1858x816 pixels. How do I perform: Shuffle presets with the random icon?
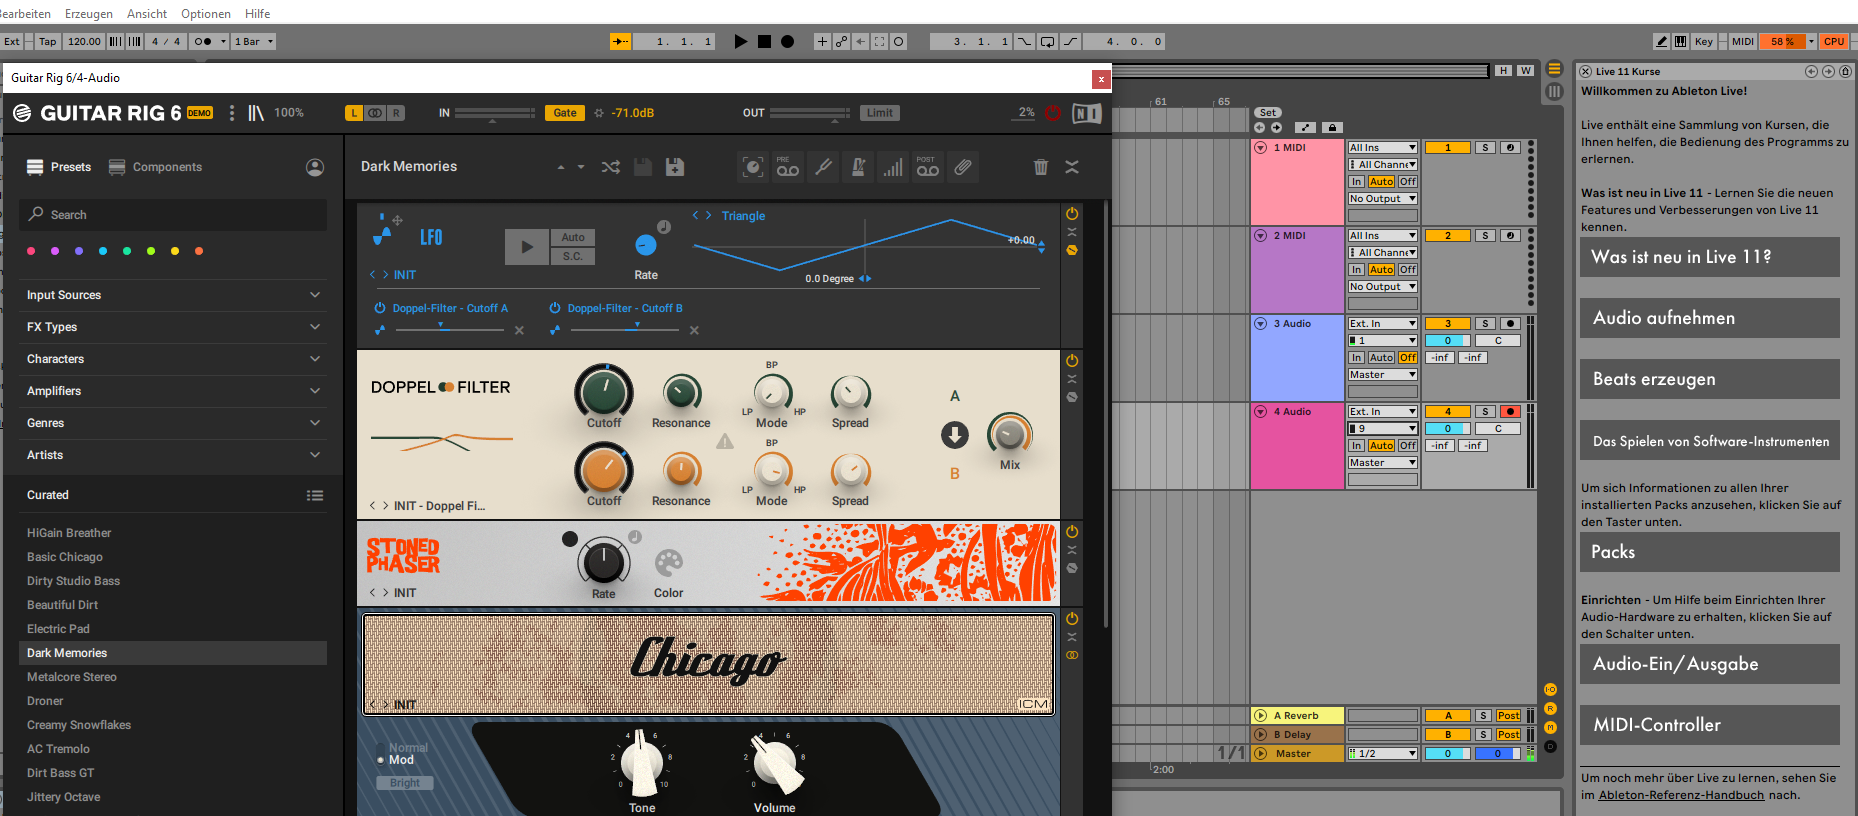[610, 167]
